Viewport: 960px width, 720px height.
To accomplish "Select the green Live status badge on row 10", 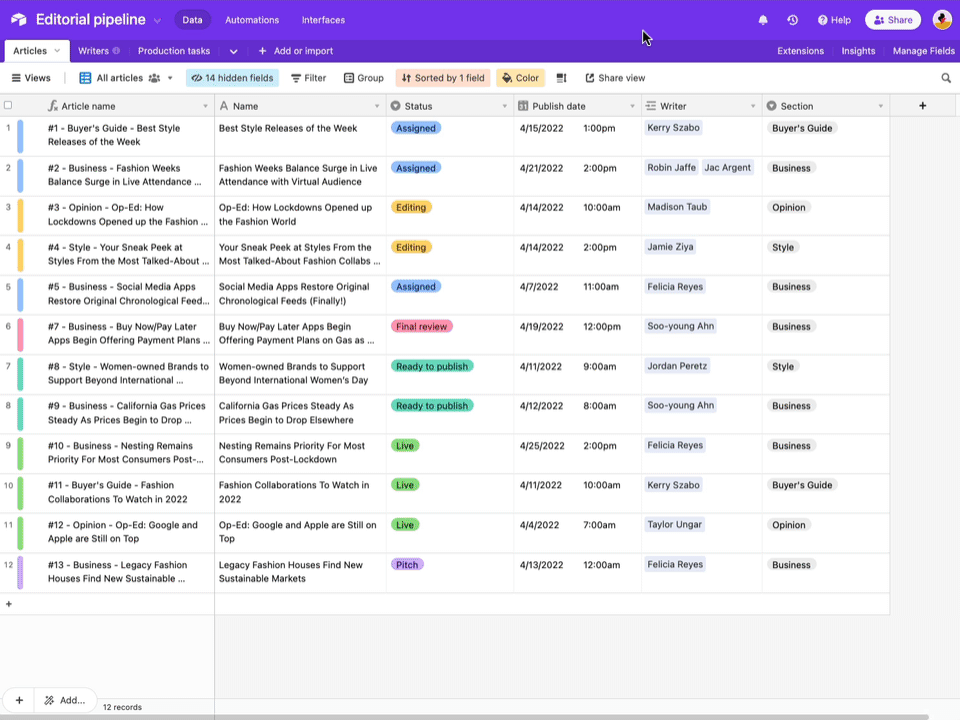I will 405,485.
